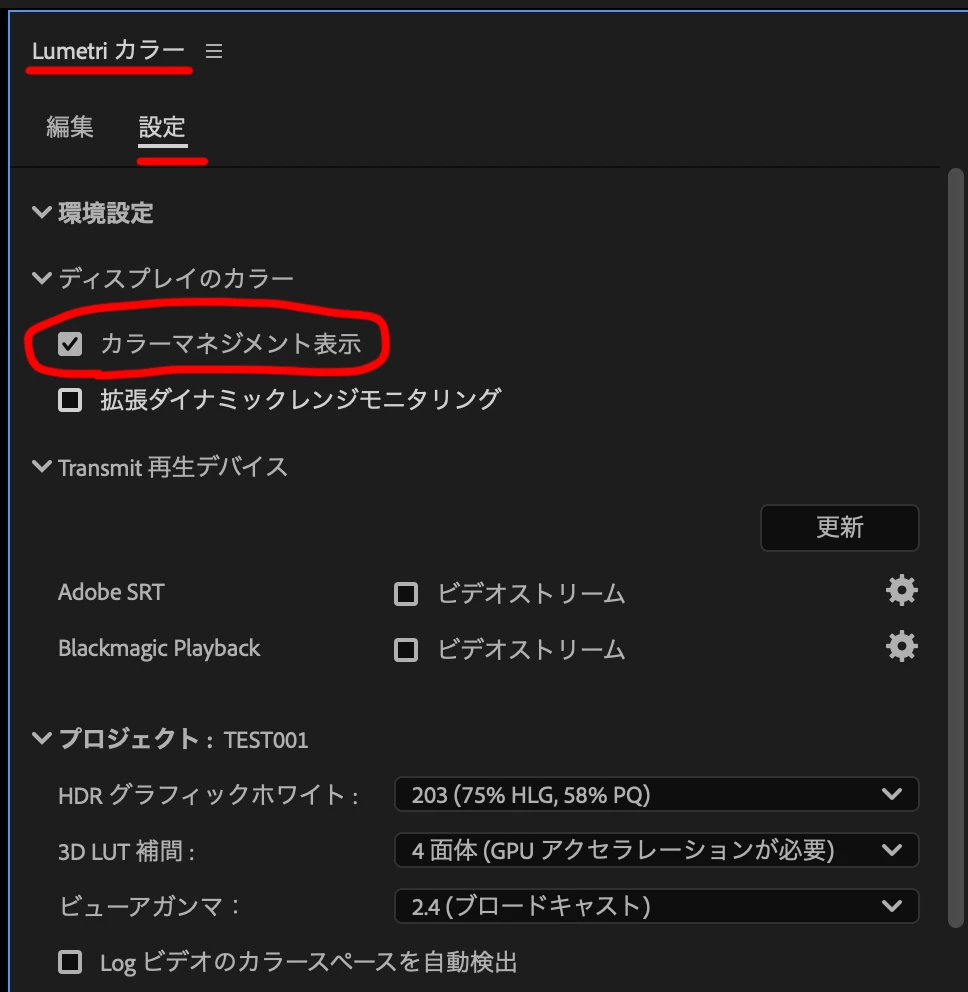Collapse the Transmit 再生デバイス section
The image size is (968, 992).
pyautogui.click(x=42, y=466)
